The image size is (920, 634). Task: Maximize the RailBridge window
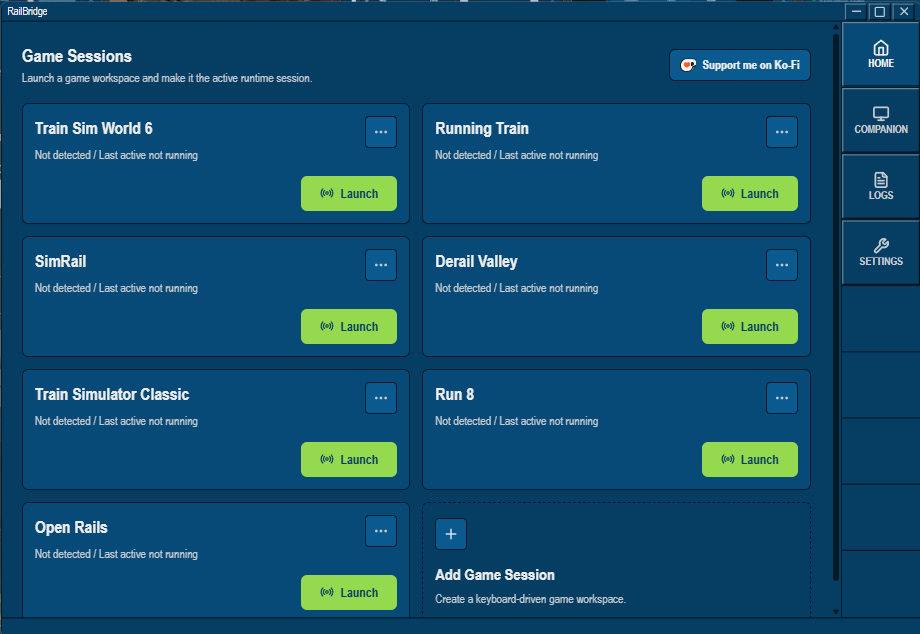click(880, 11)
